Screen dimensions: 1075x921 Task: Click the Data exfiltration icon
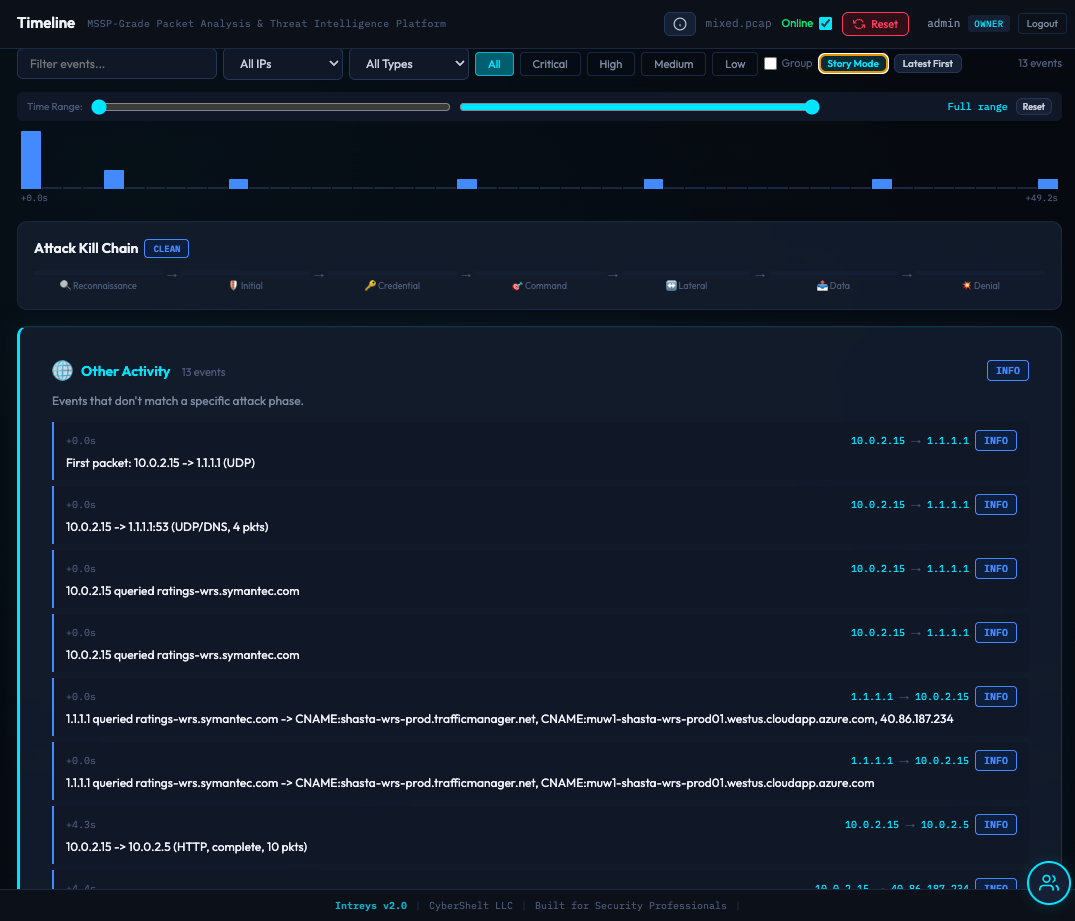click(820, 285)
